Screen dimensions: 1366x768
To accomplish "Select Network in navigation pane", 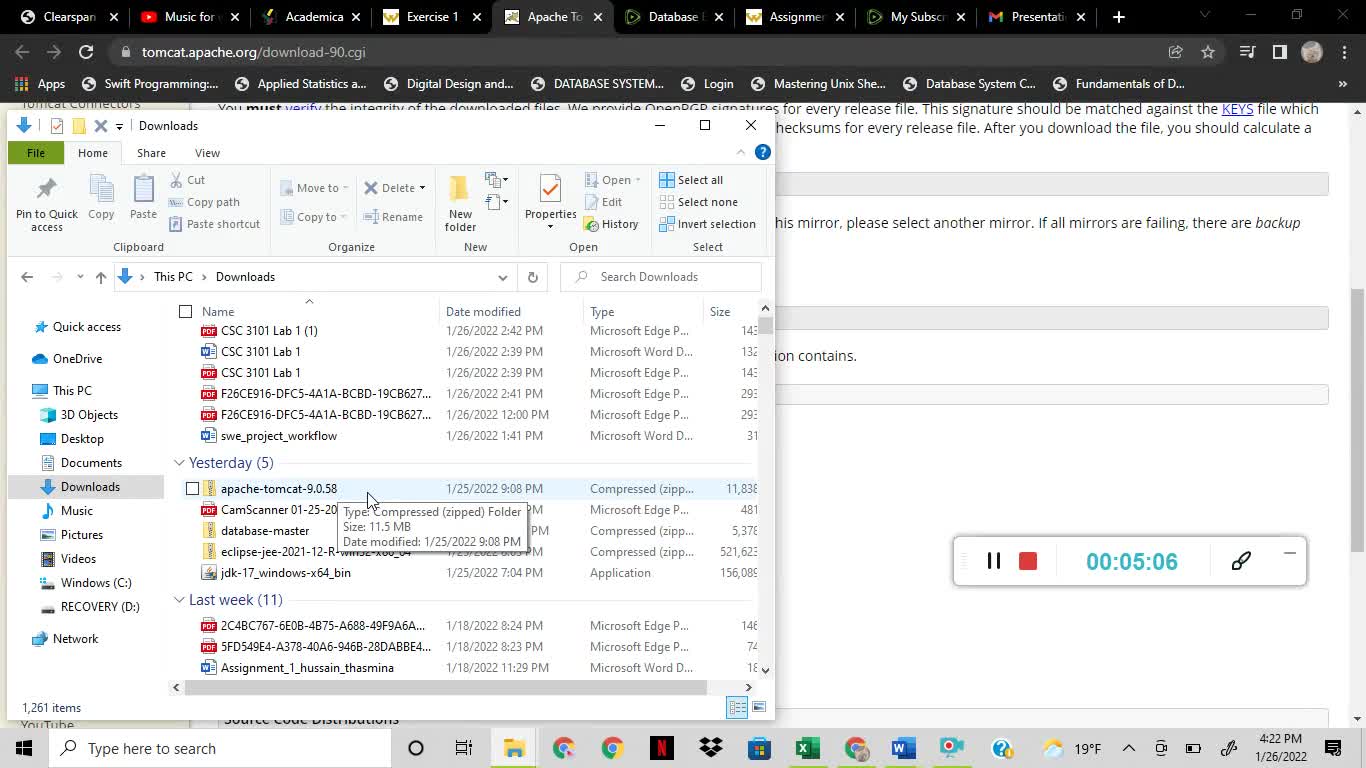I will click(x=75, y=639).
